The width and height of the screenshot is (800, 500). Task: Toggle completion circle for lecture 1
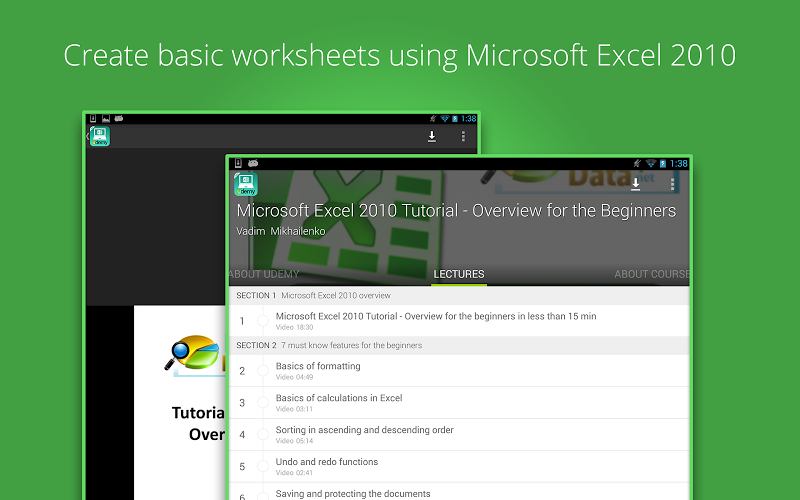pos(263,320)
